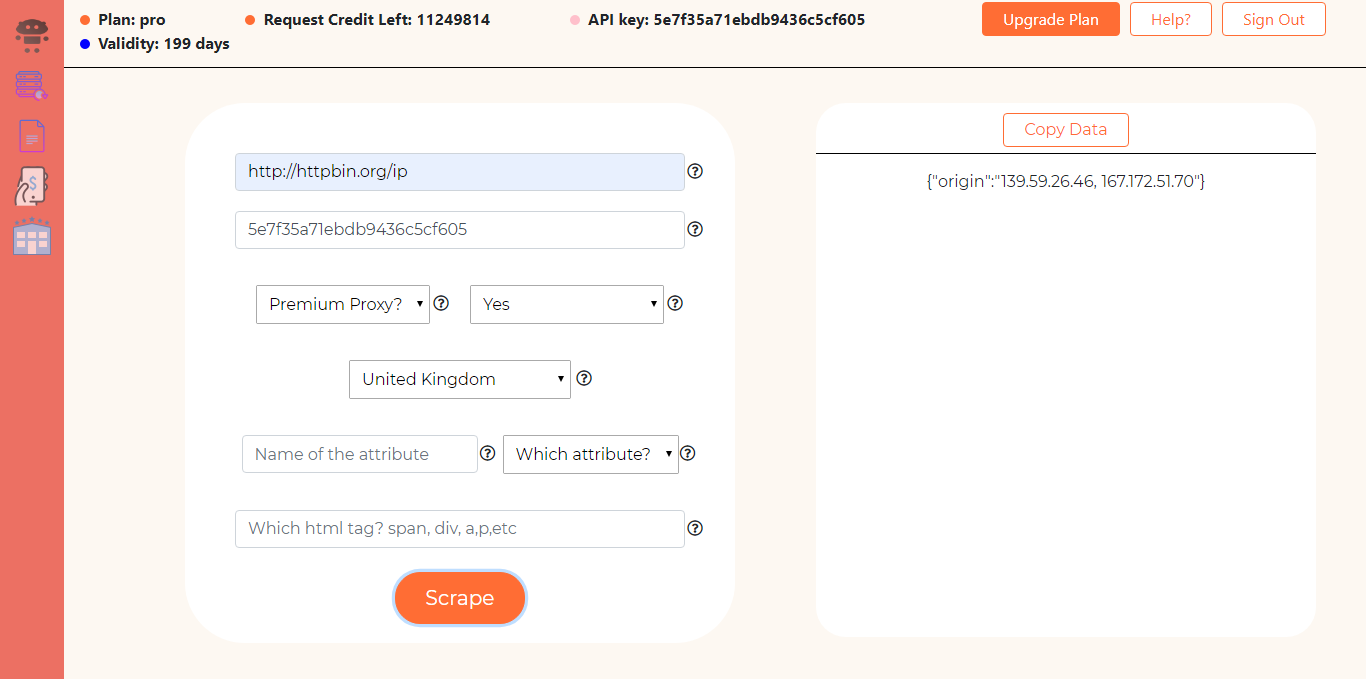Image resolution: width=1366 pixels, height=679 pixels.
Task: Click the API key text in header
Action: point(727,20)
